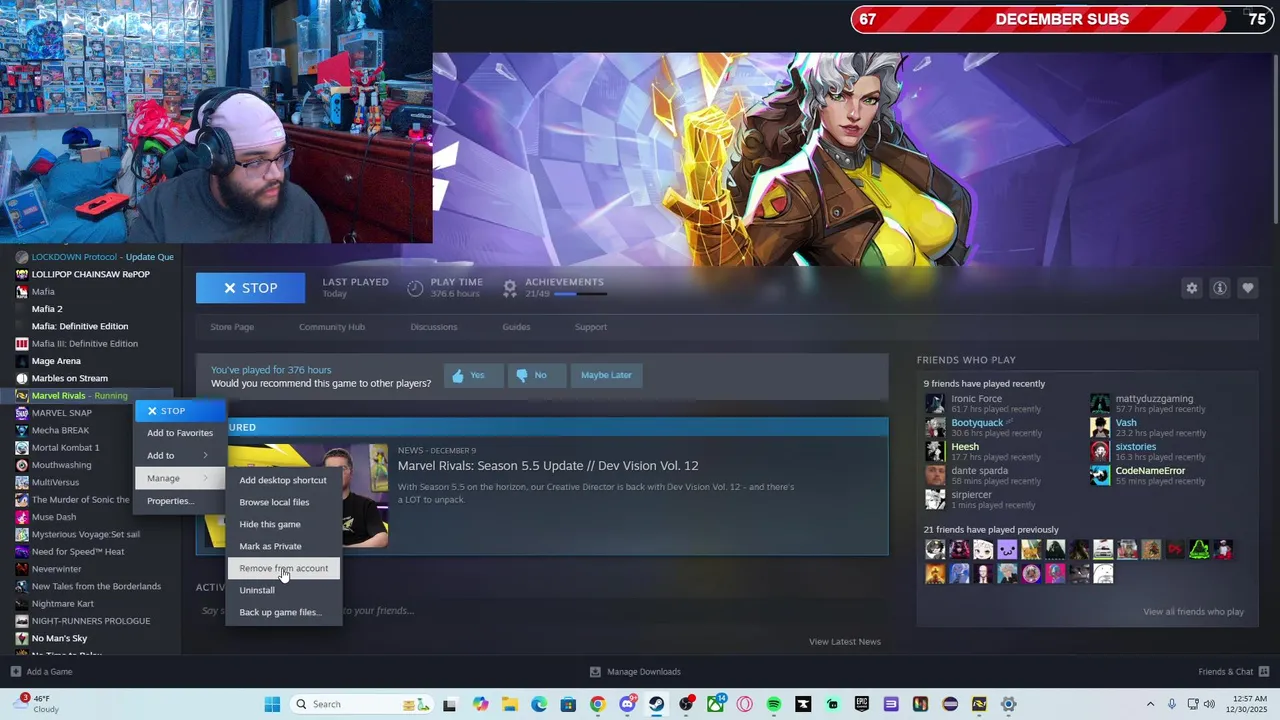The width and height of the screenshot is (1280, 720).
Task: Click the Achievements trophy icon
Action: tap(510, 288)
